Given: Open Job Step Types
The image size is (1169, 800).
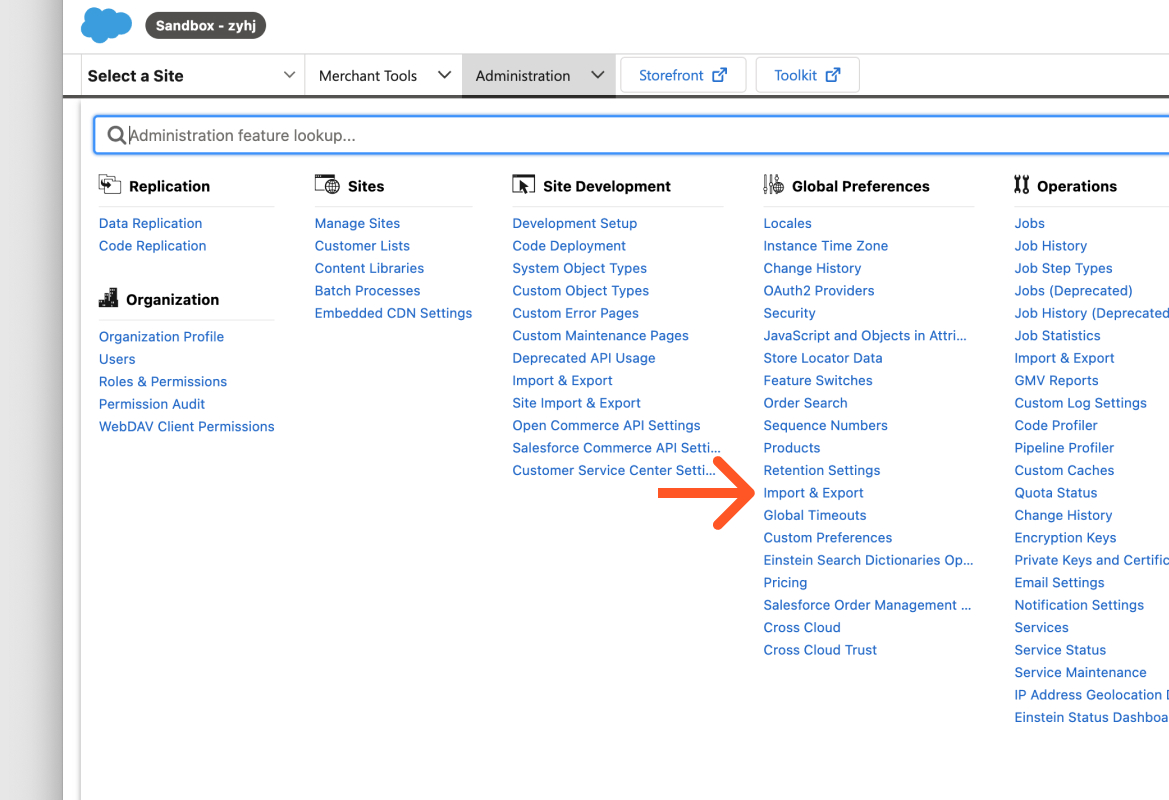Looking at the screenshot, I should tap(1063, 268).
